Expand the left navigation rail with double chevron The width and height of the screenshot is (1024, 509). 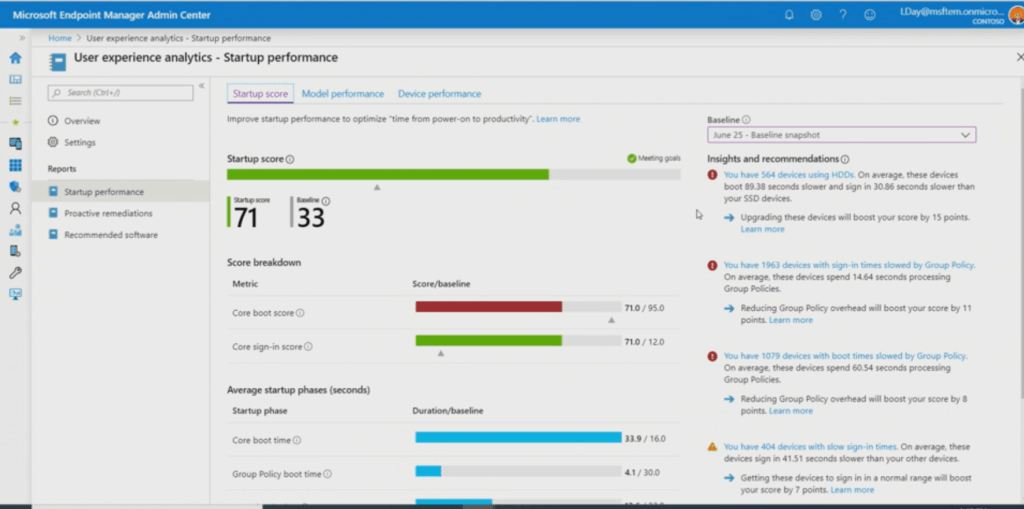tap(22, 38)
